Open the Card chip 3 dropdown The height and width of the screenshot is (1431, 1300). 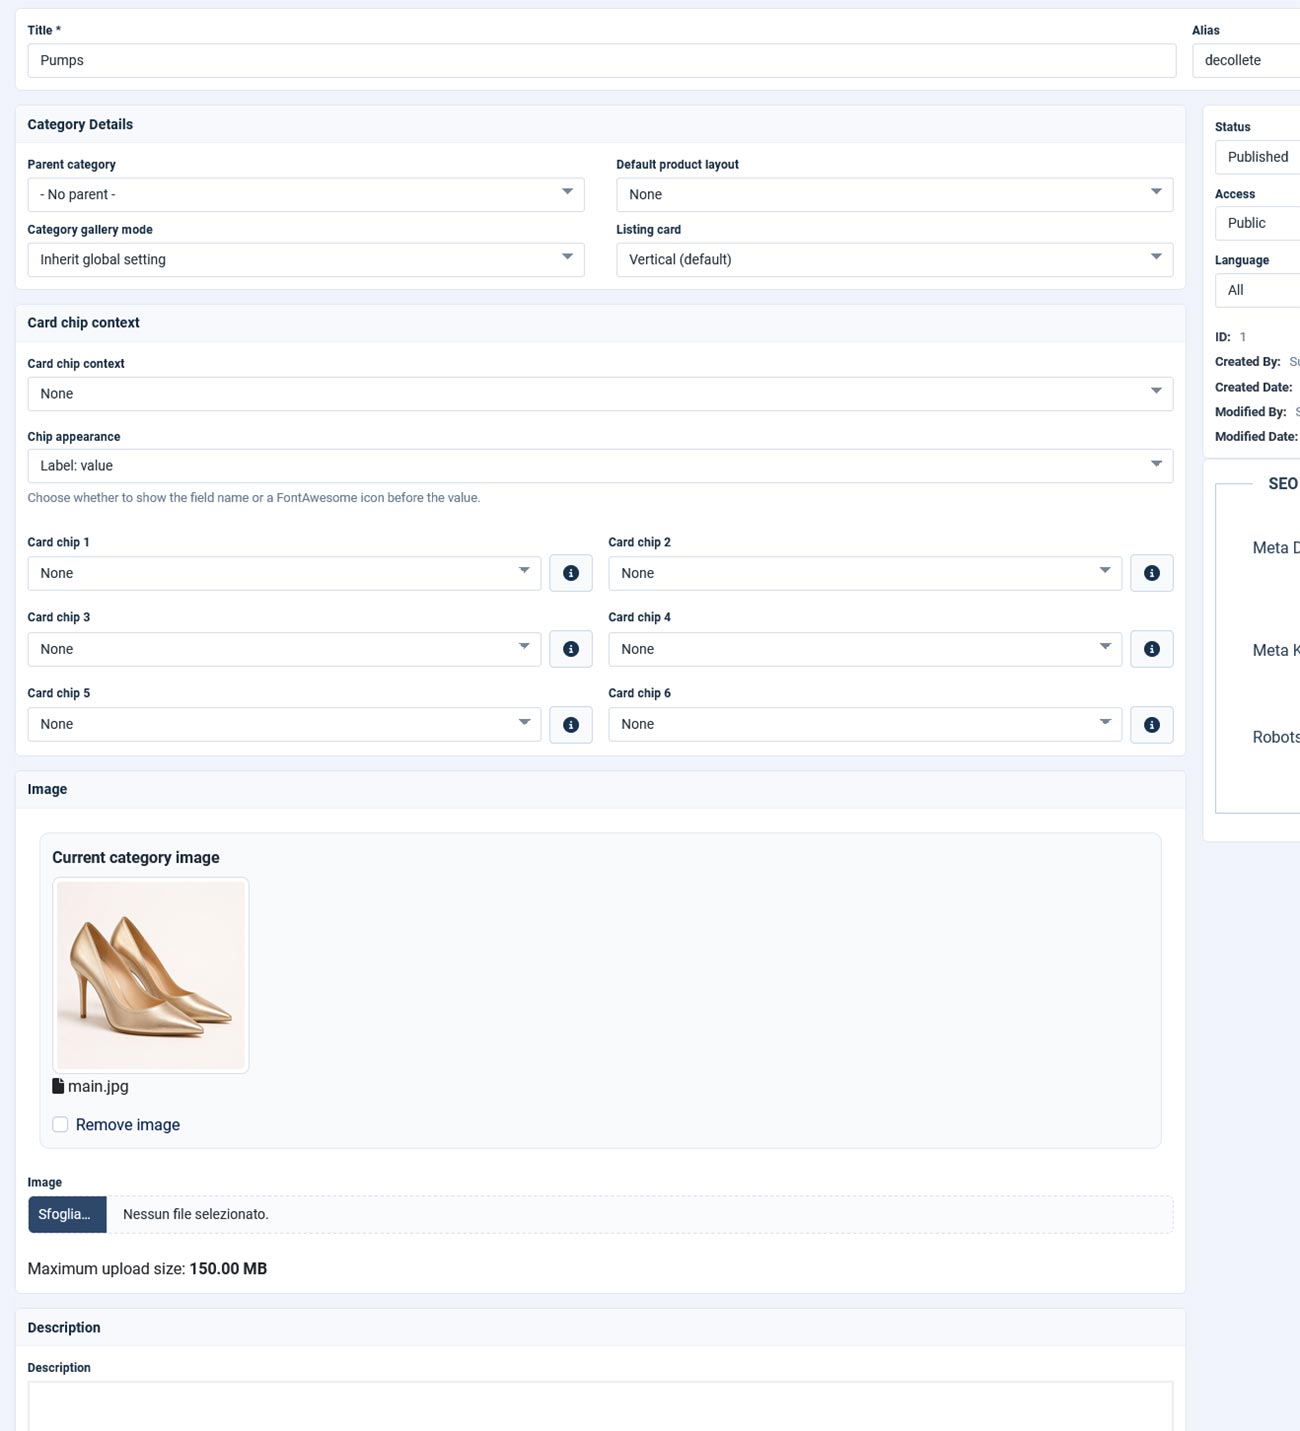[284, 649]
